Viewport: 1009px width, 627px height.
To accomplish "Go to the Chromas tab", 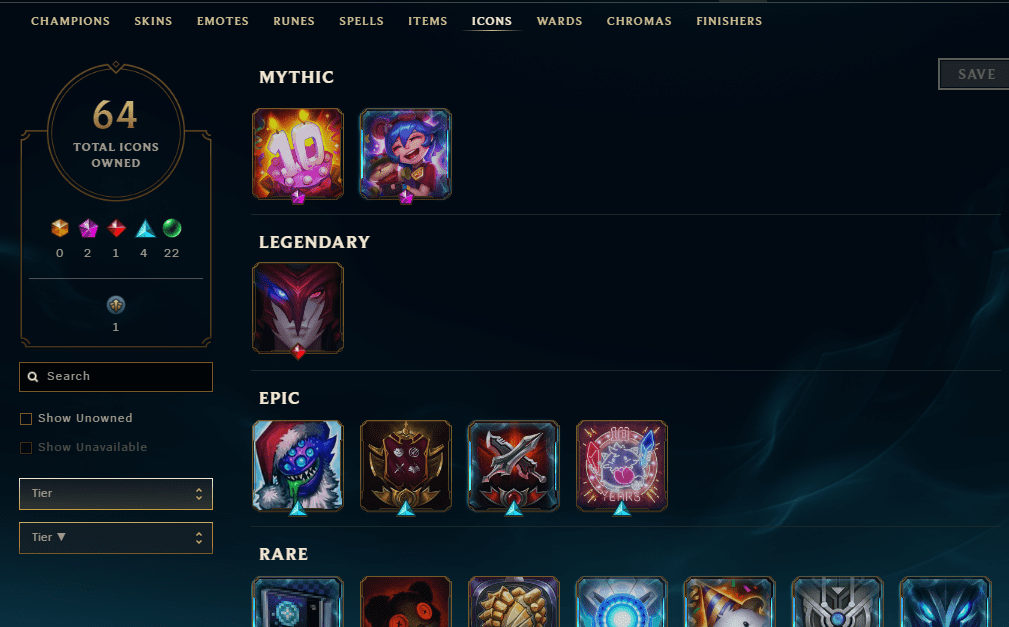I will (639, 21).
